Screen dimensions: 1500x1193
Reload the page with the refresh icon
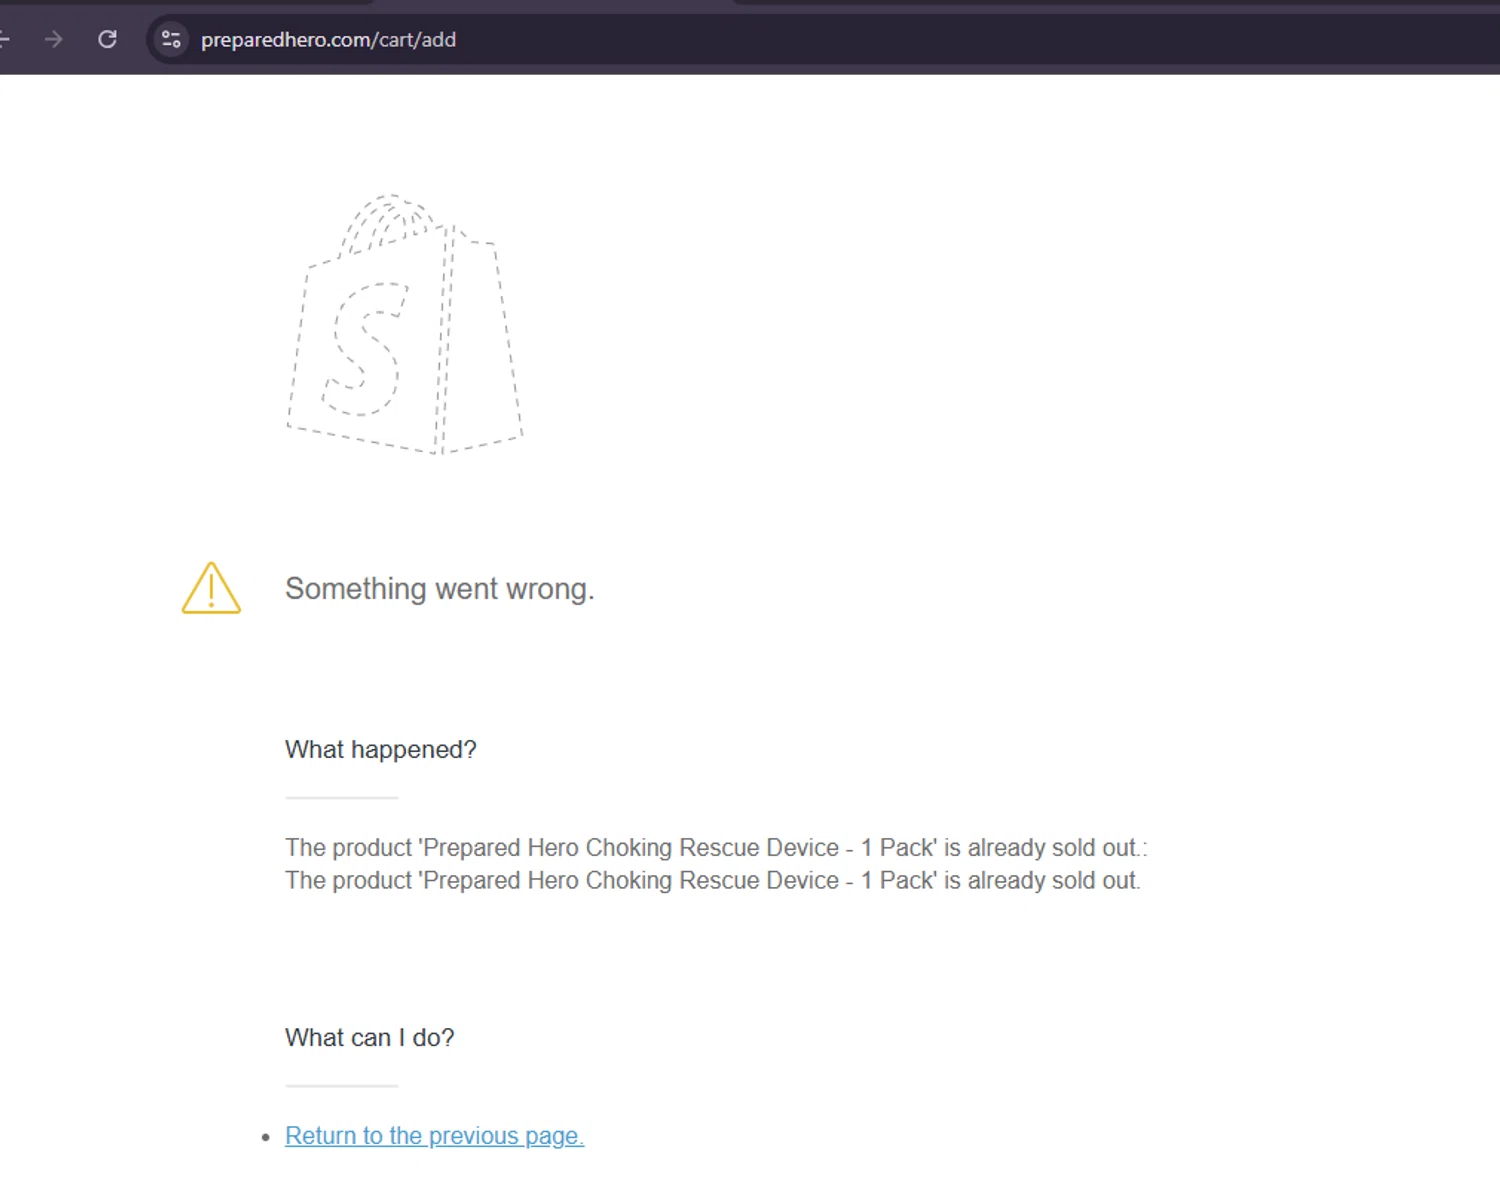pyautogui.click(x=107, y=39)
